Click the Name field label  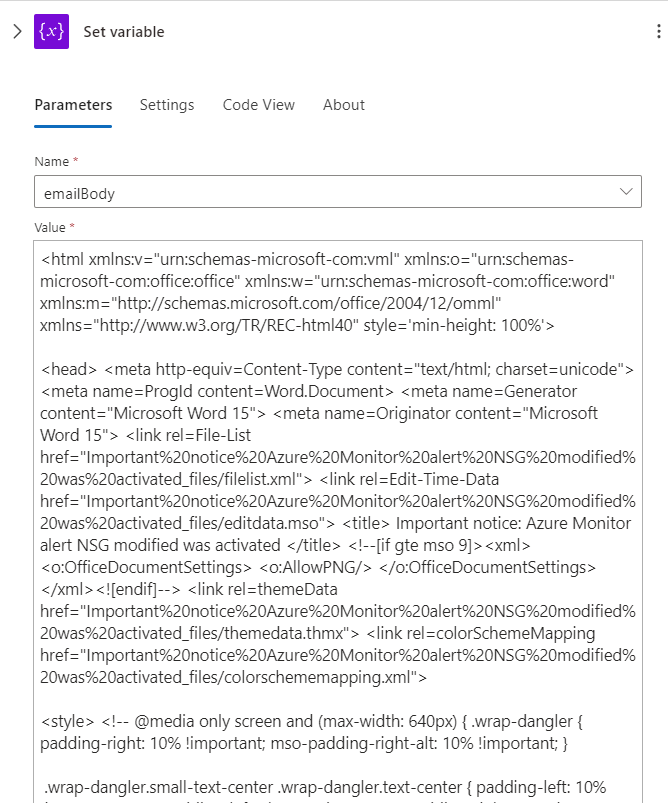click(x=51, y=161)
